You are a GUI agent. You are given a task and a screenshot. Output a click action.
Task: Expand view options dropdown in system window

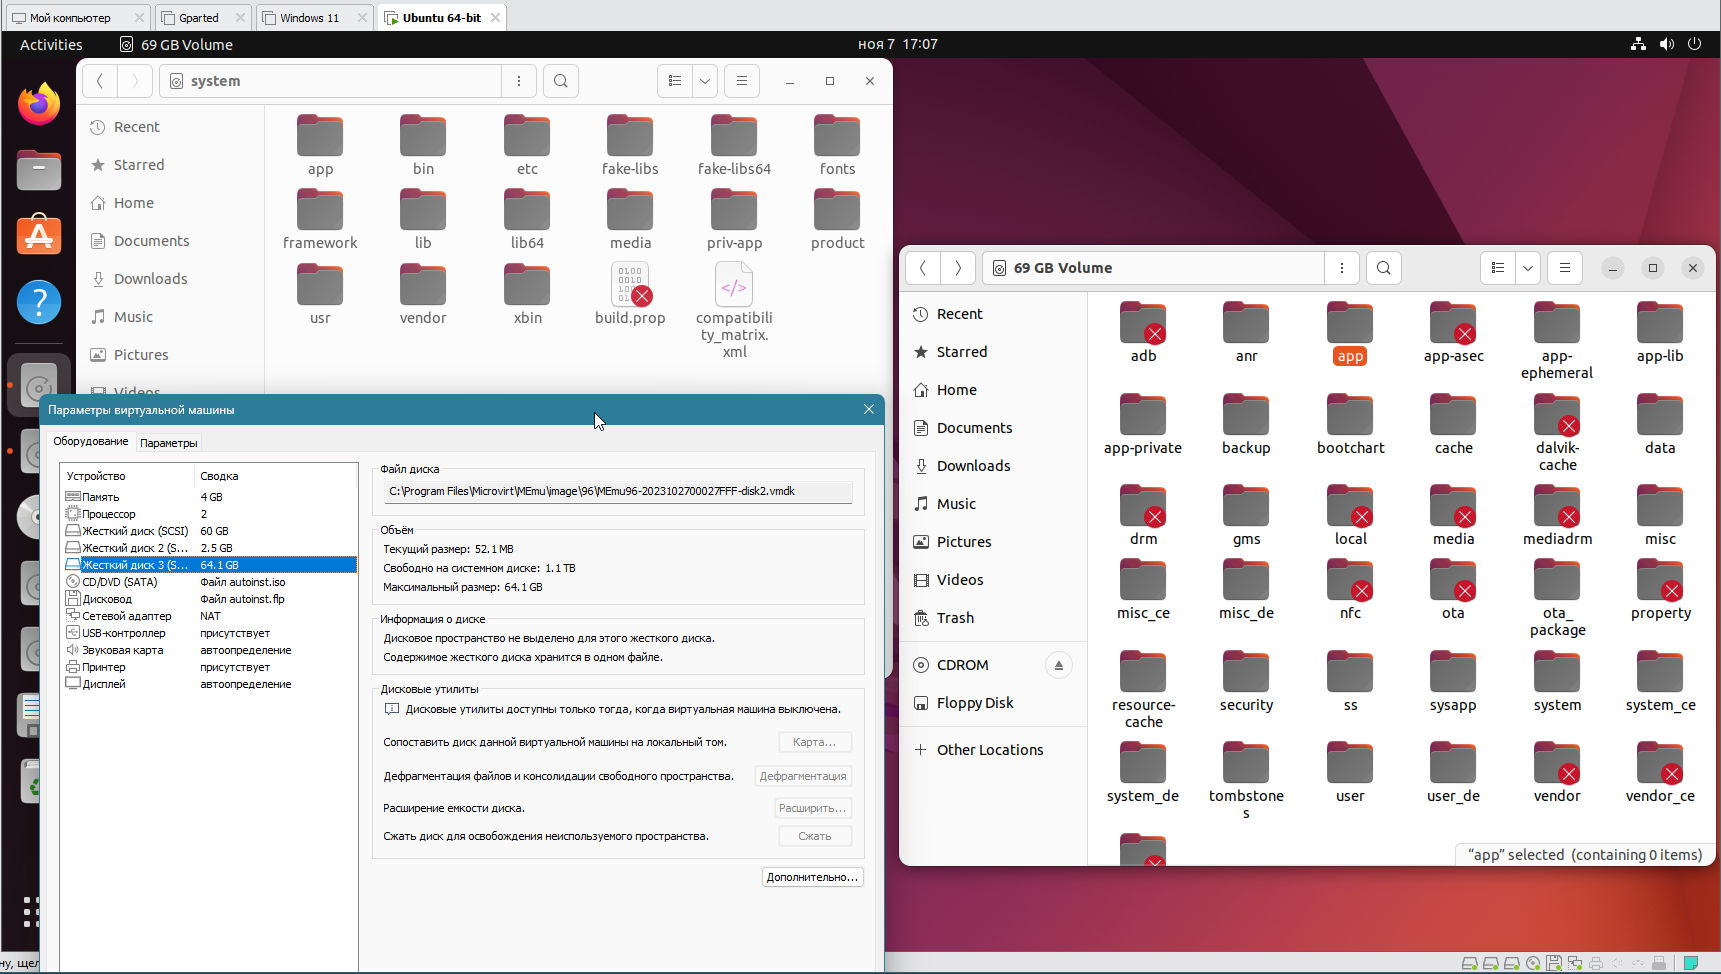[705, 81]
